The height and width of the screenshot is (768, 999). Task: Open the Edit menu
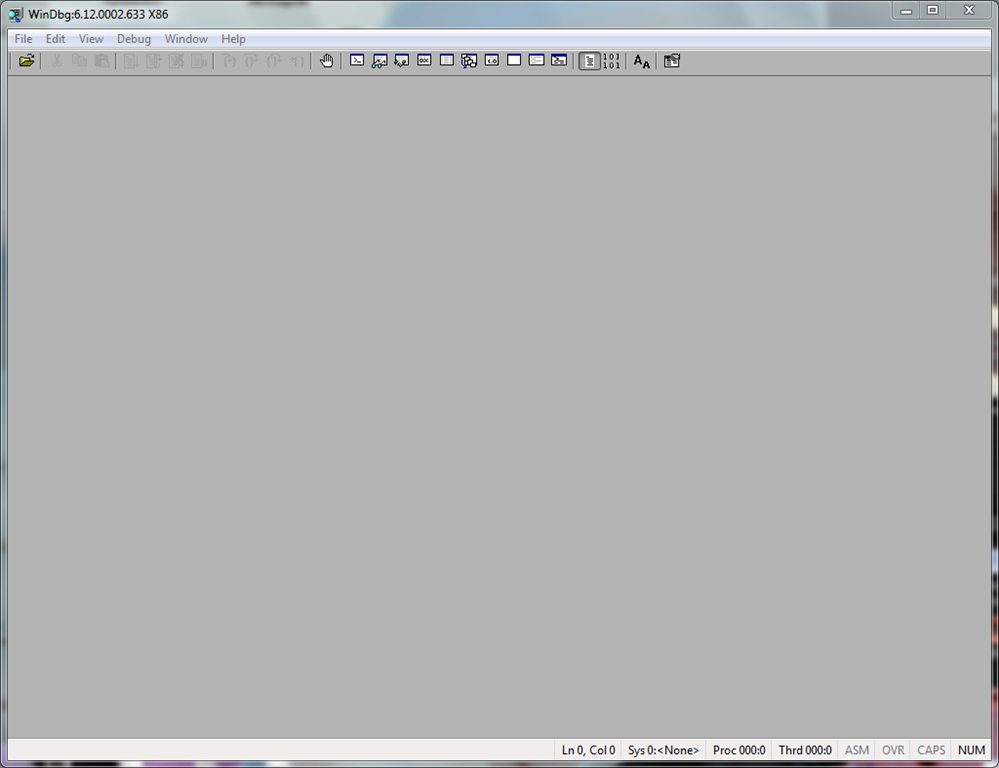[x=55, y=39]
